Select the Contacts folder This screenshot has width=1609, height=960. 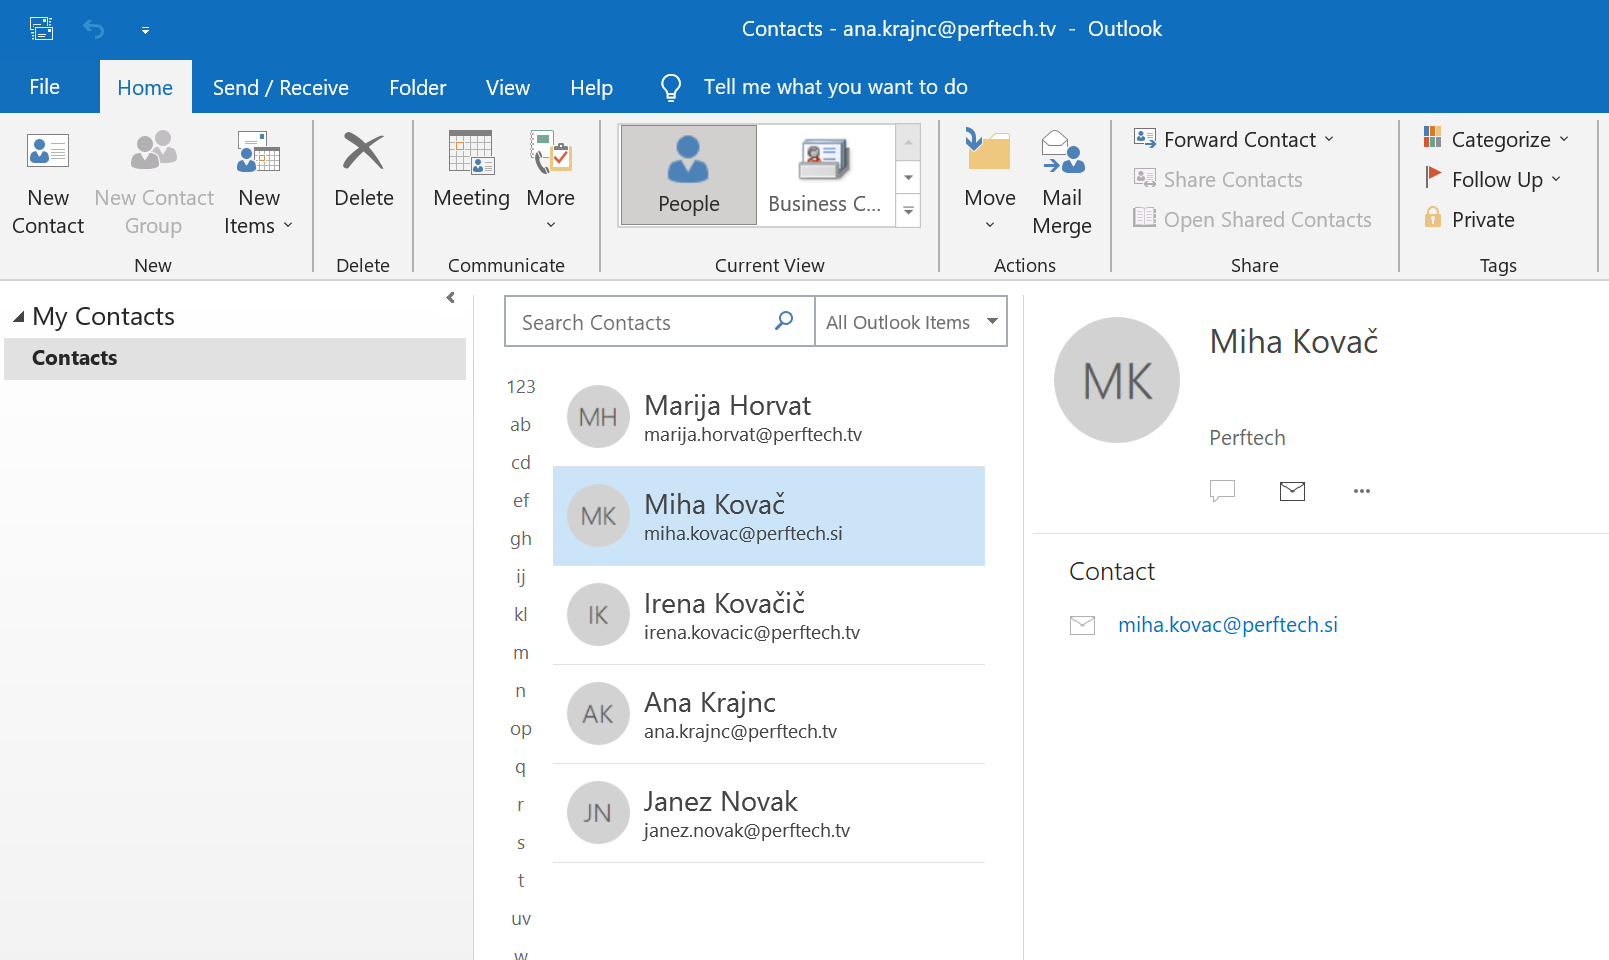(x=235, y=358)
